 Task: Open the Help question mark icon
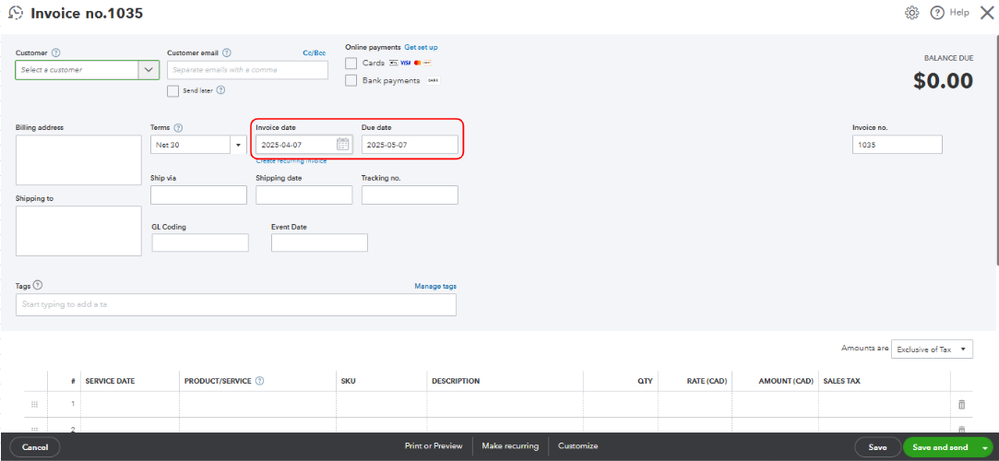(937, 13)
